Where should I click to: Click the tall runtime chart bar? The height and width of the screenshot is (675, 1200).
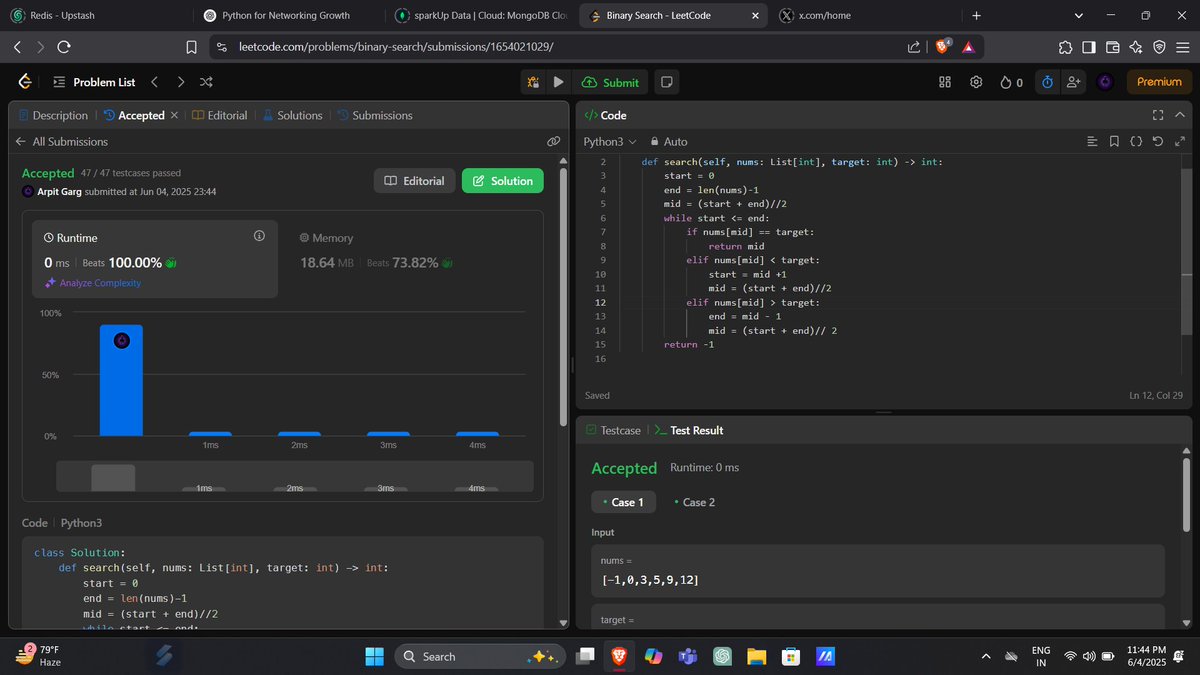pyautogui.click(x=121, y=380)
